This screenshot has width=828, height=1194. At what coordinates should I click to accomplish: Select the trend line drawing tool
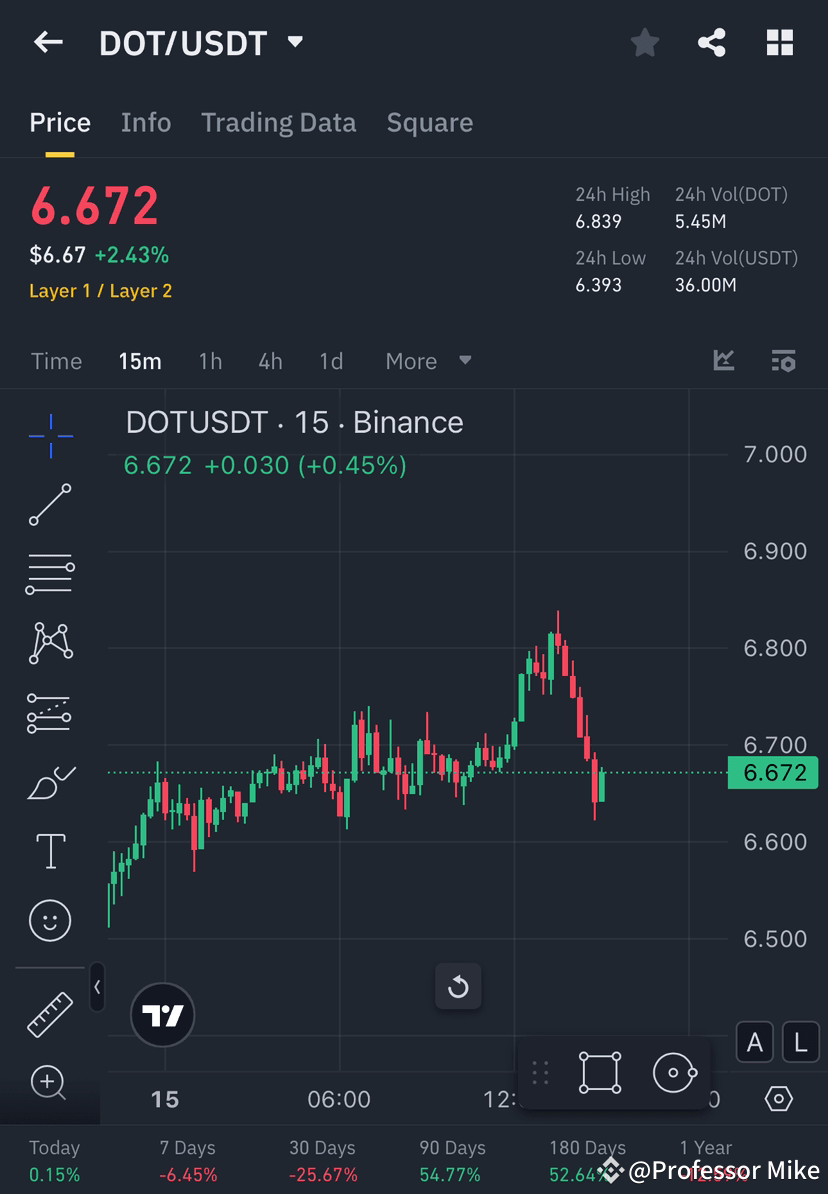pos(50,505)
